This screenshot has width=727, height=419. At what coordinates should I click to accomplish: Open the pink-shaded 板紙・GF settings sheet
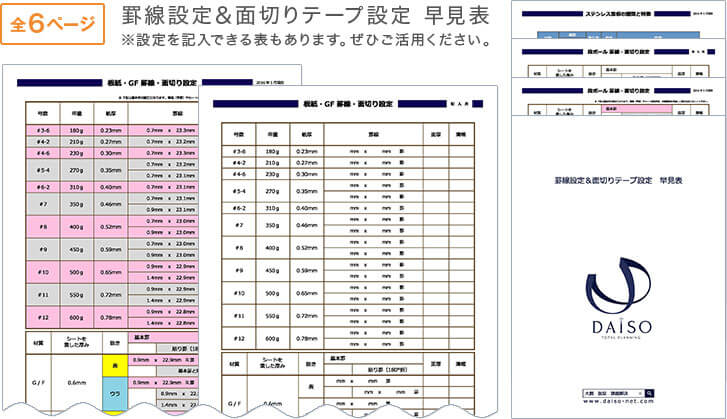102,241
